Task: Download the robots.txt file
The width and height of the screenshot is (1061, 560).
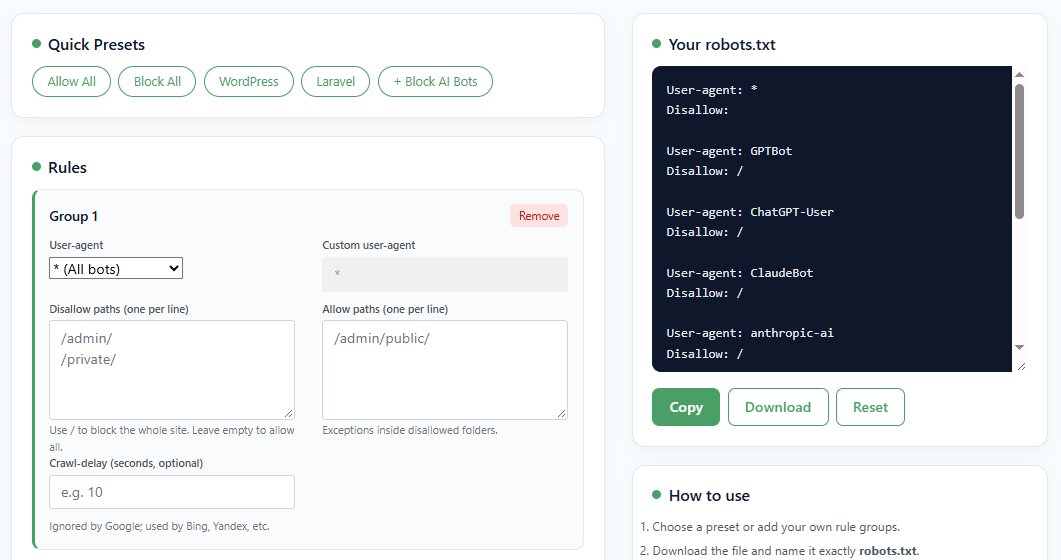Action: (777, 407)
